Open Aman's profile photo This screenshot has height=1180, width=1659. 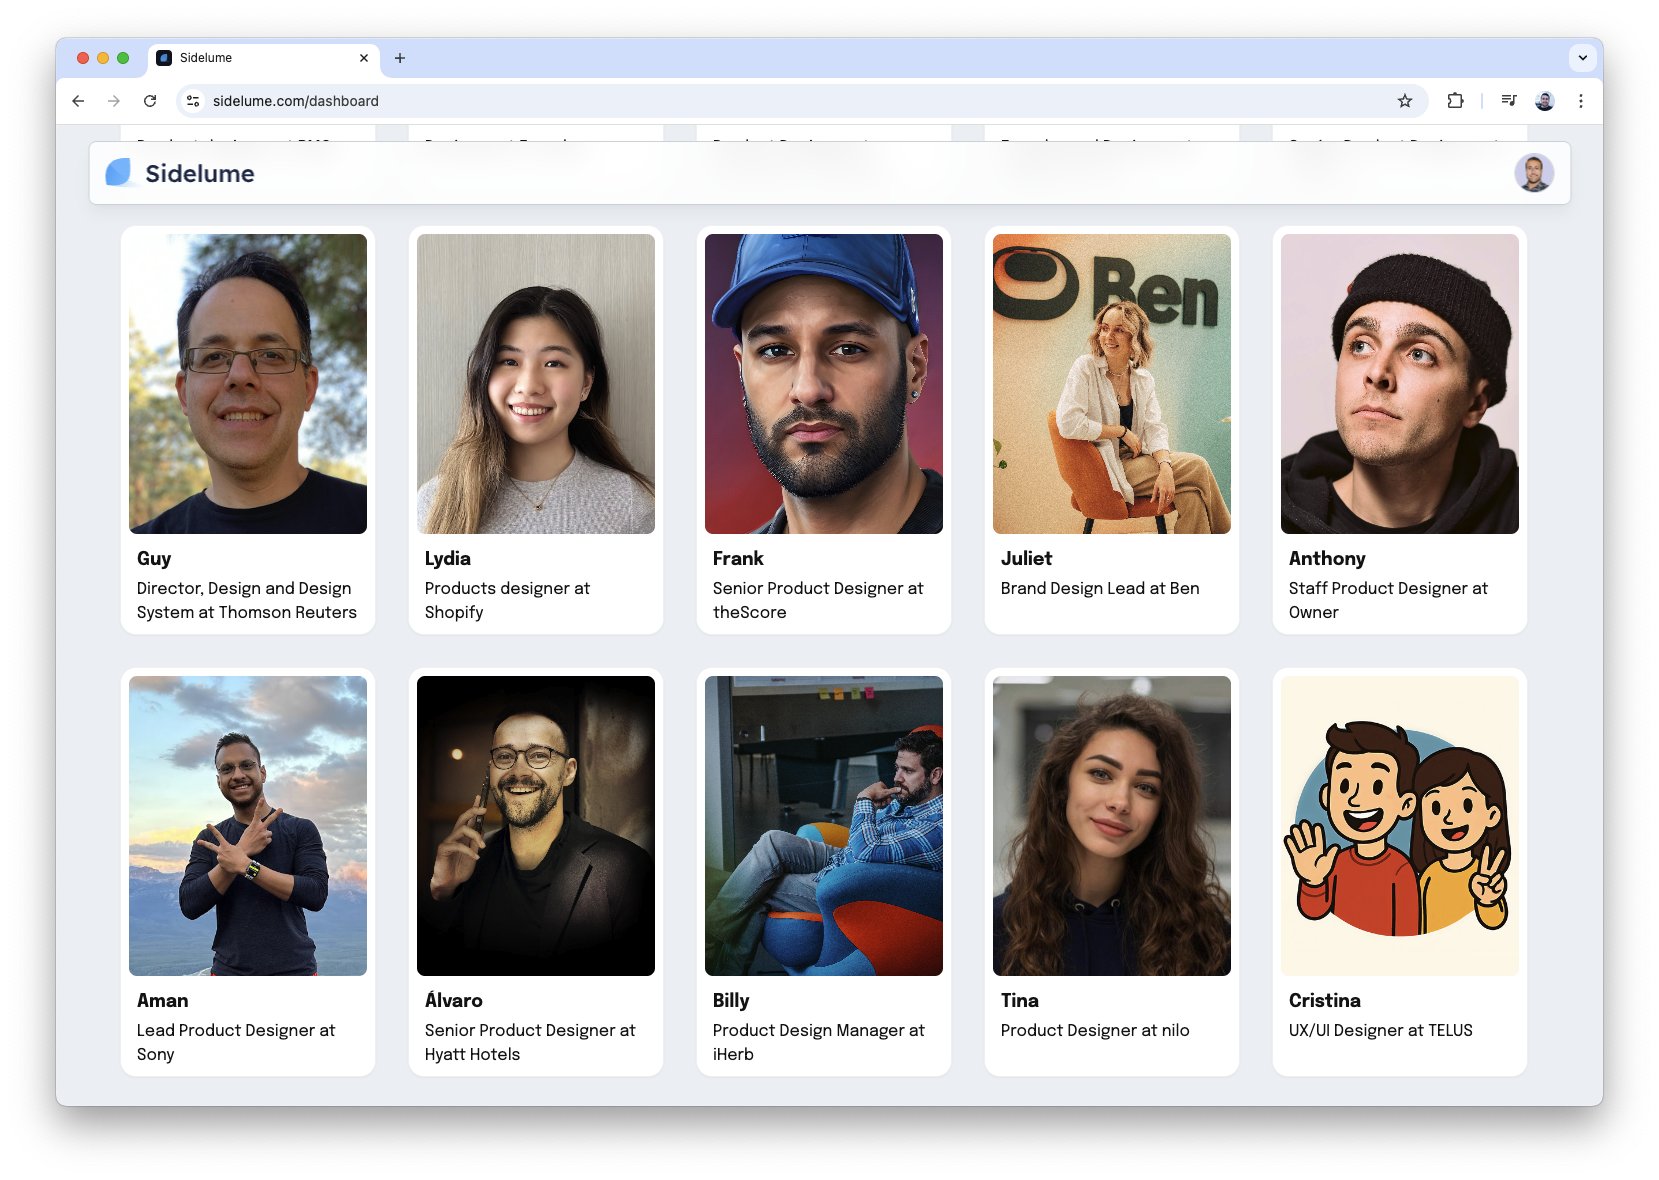248,826
